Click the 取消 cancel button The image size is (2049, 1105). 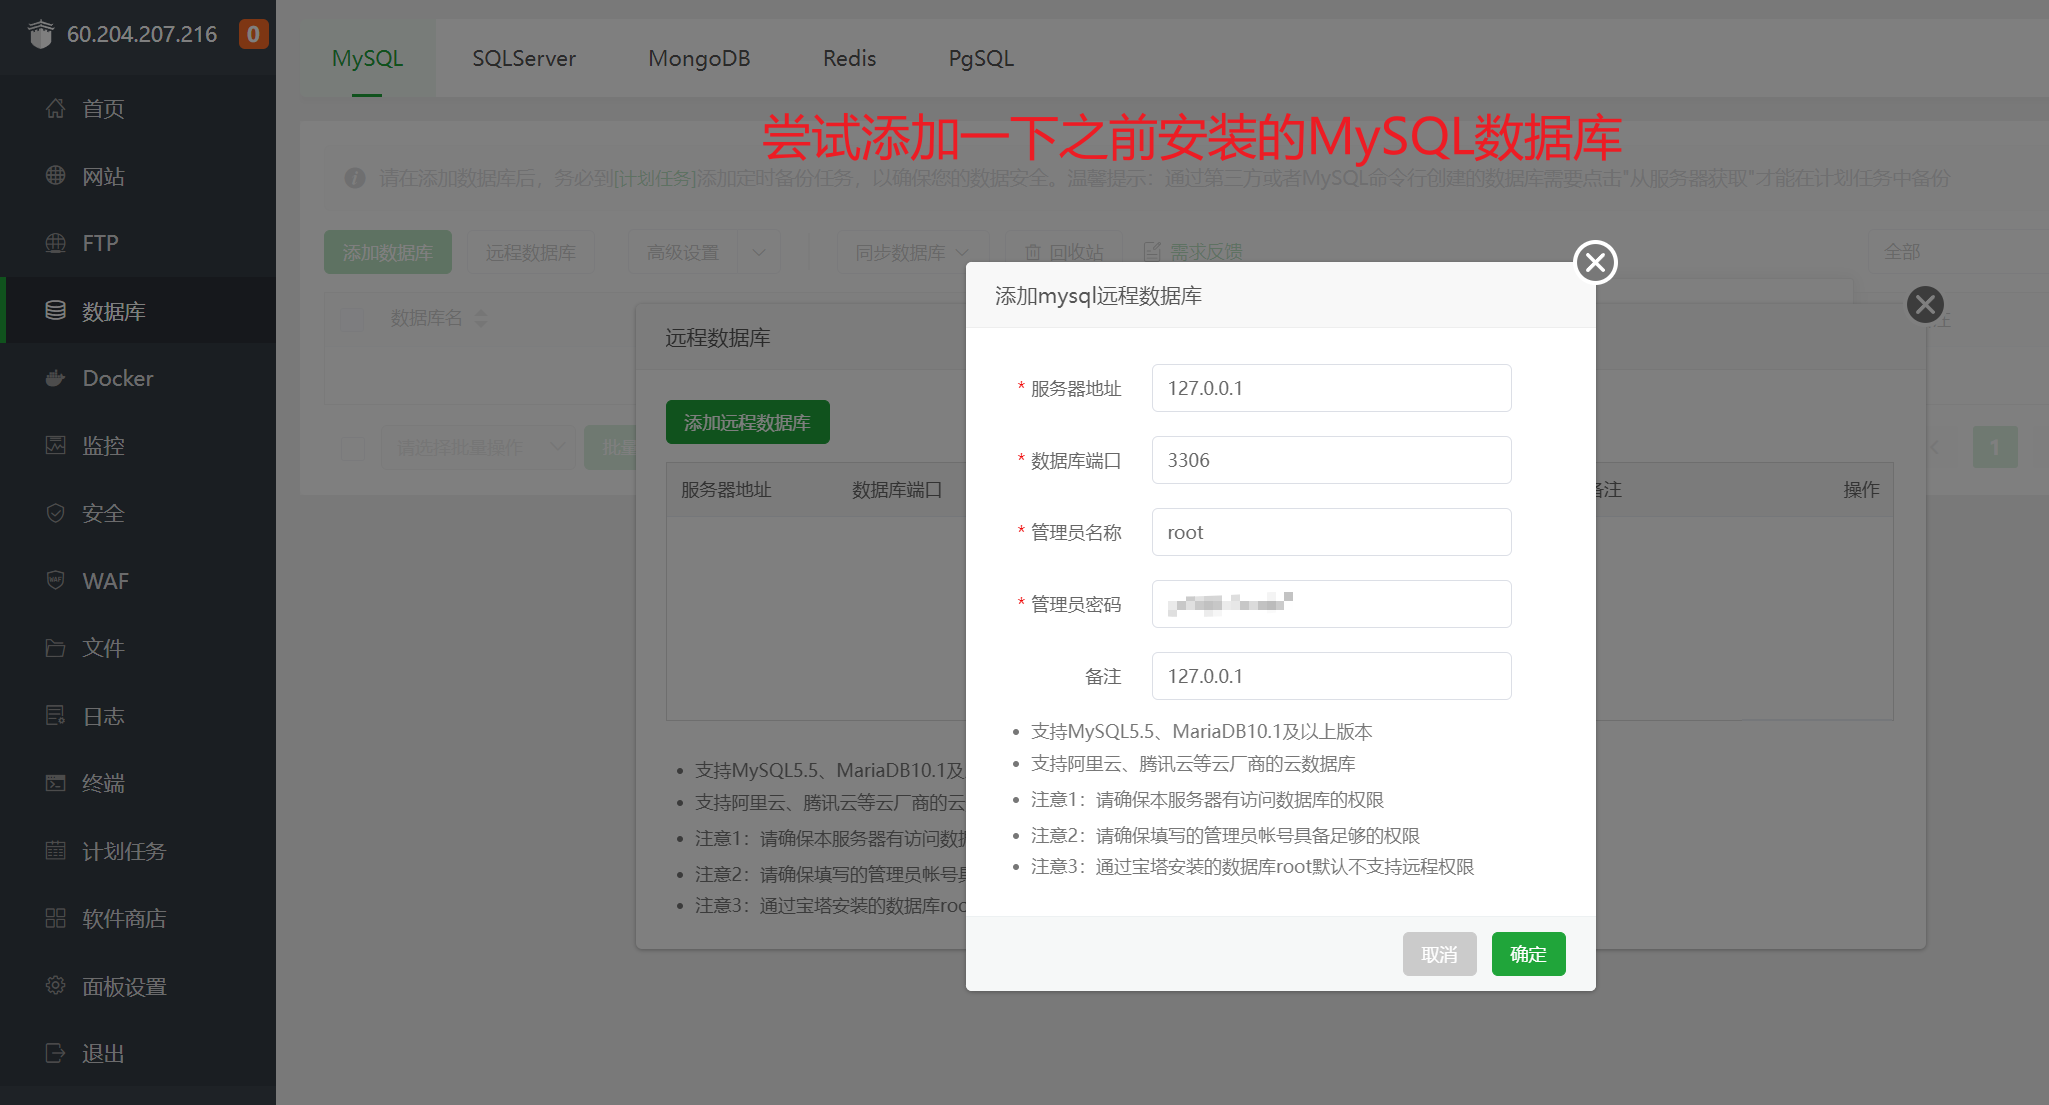pos(1439,954)
